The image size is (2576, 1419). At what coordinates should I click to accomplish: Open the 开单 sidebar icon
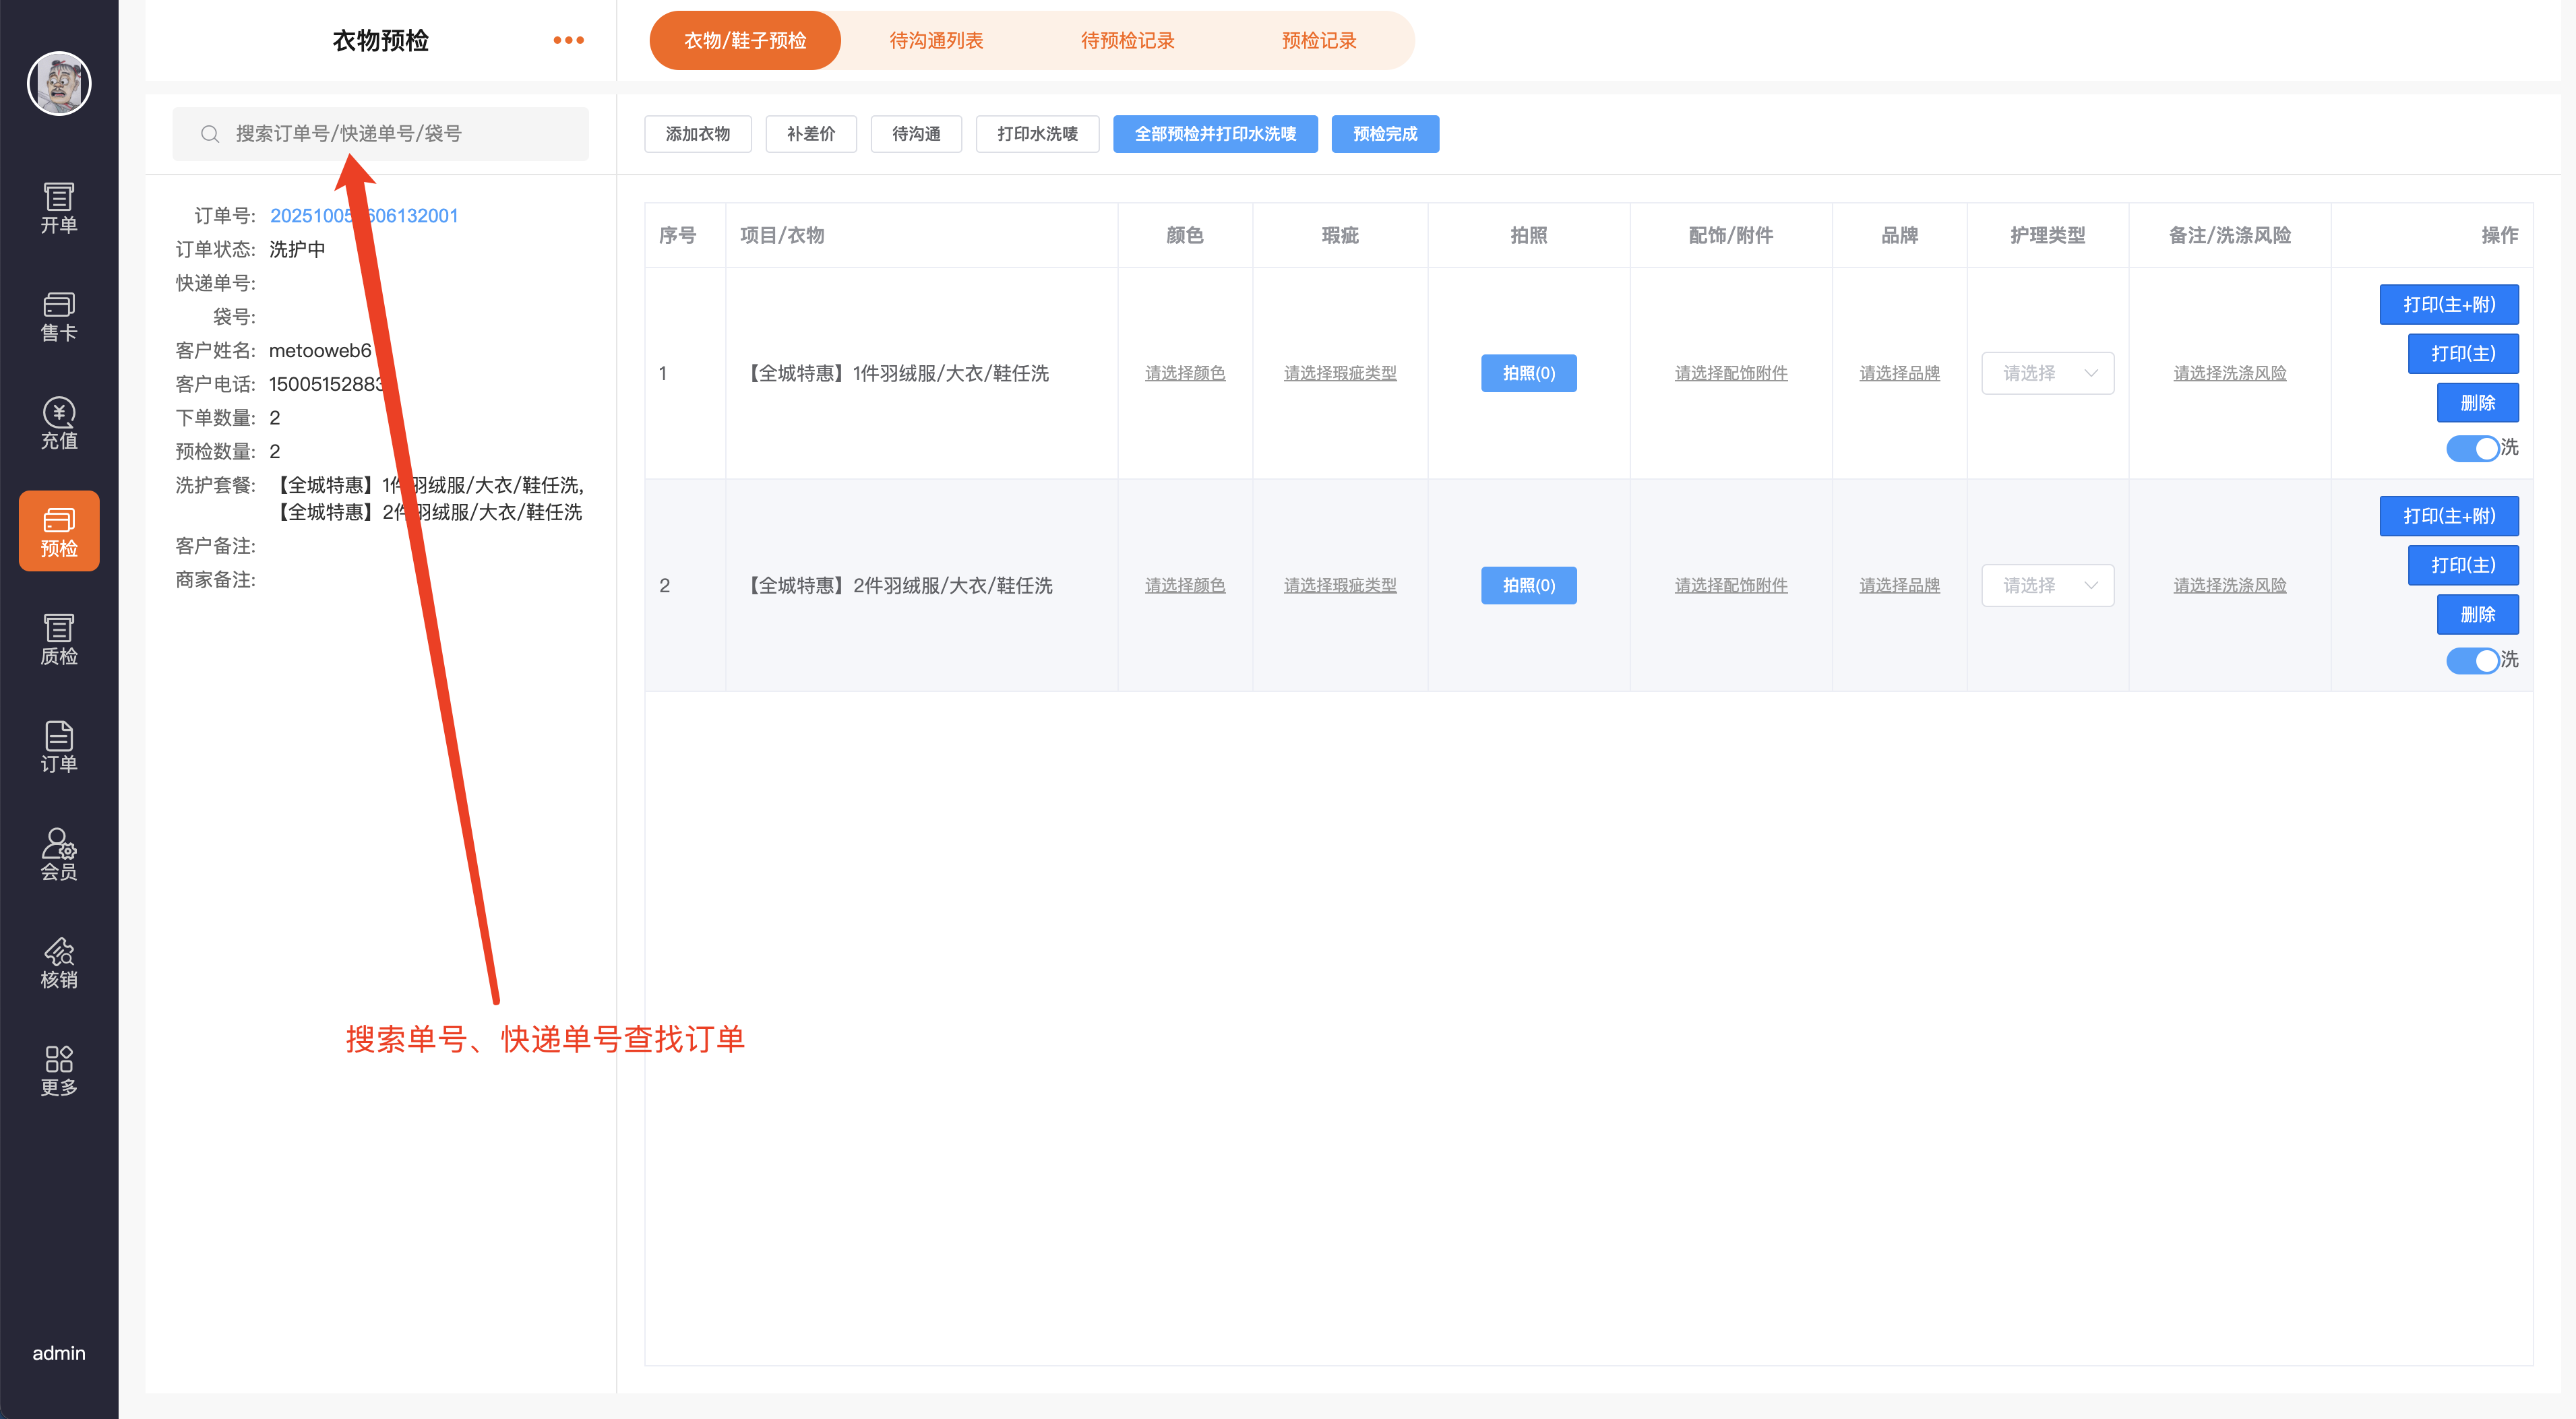(x=59, y=208)
